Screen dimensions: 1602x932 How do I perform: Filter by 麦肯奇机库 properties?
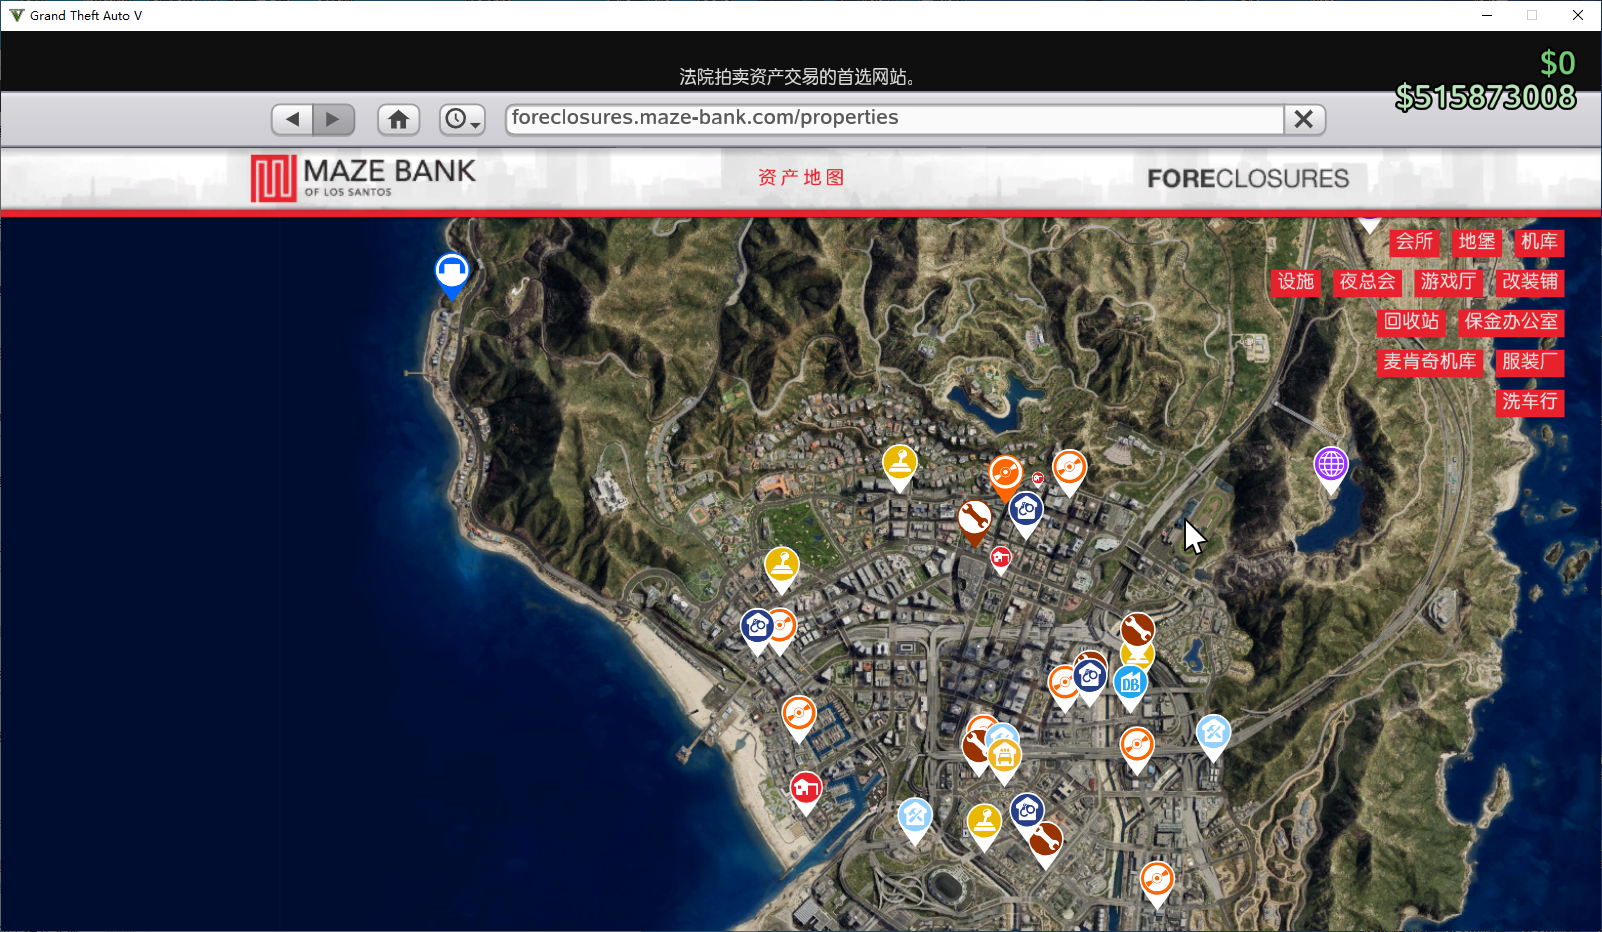pyautogui.click(x=1429, y=362)
